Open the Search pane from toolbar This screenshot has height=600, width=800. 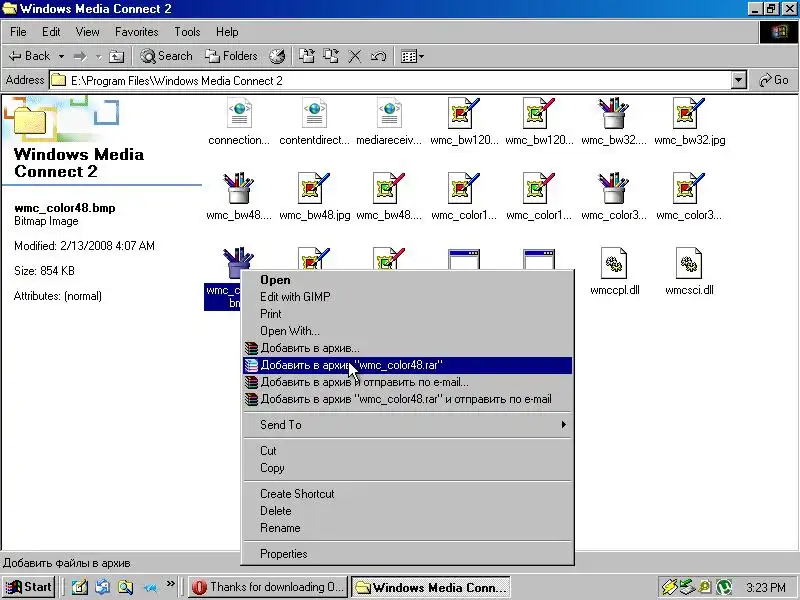[x=166, y=56]
